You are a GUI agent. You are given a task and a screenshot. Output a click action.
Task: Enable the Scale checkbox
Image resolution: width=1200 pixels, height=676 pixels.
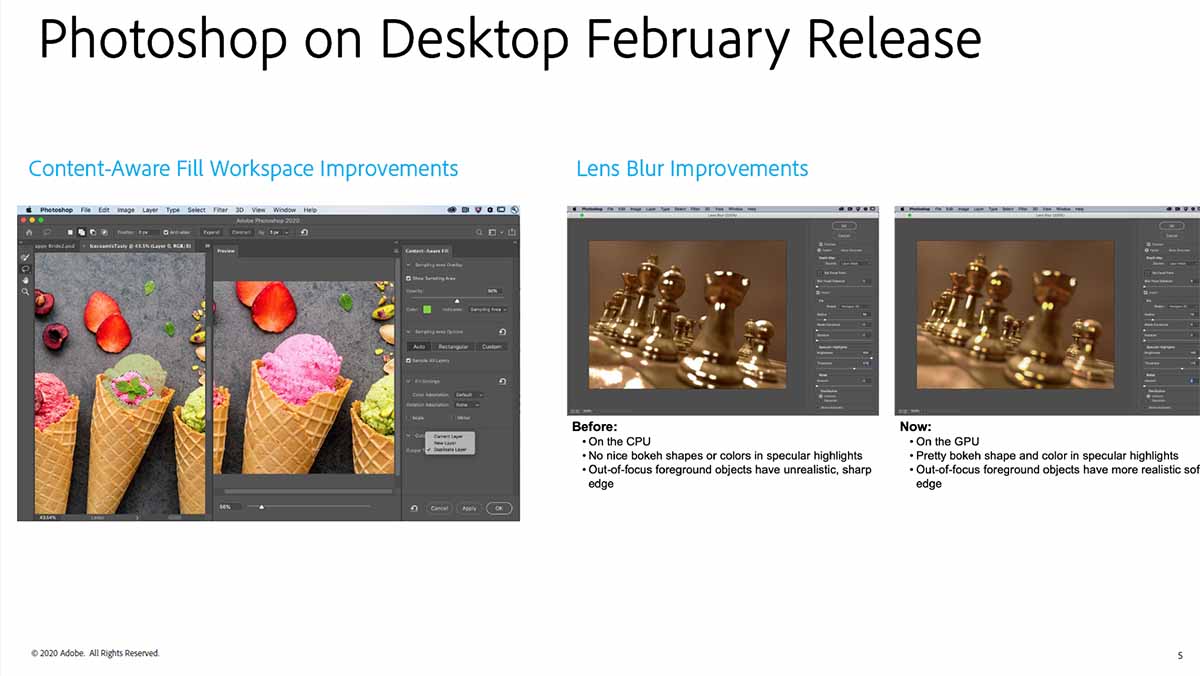tap(409, 418)
